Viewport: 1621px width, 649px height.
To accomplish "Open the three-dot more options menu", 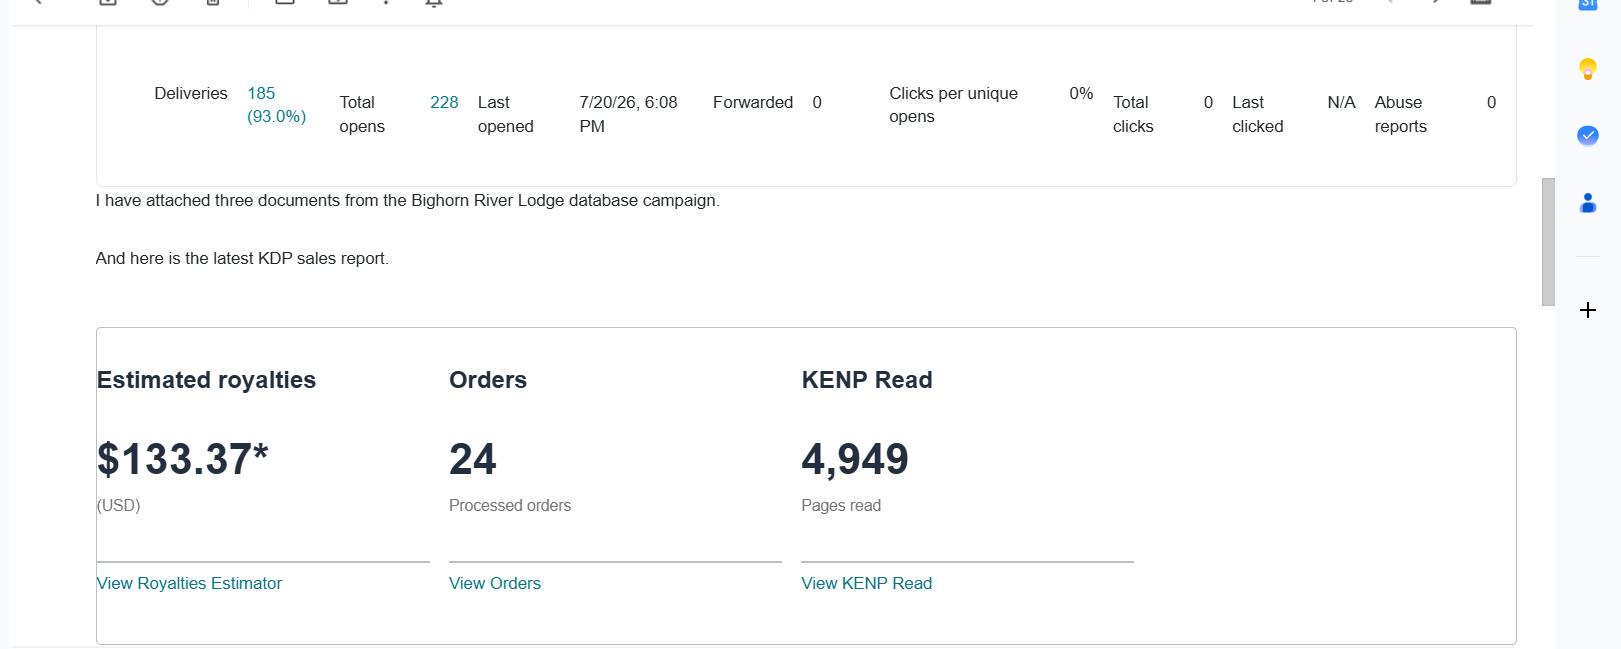I will click(386, 2).
